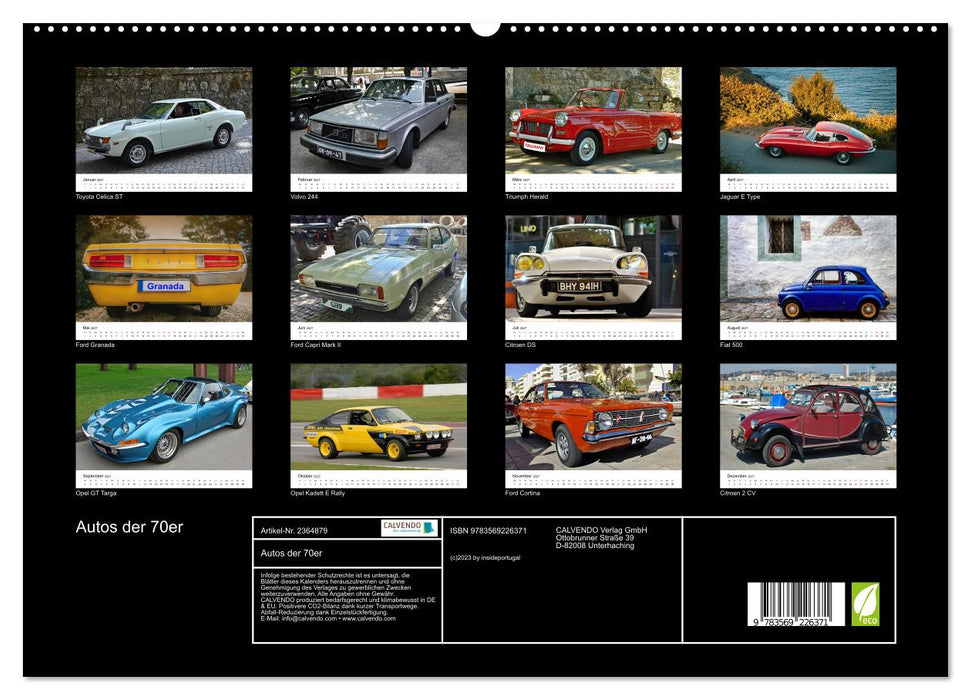Click the 'Citroen 2 CV' caption
The image size is (971, 700).
[x=738, y=494]
